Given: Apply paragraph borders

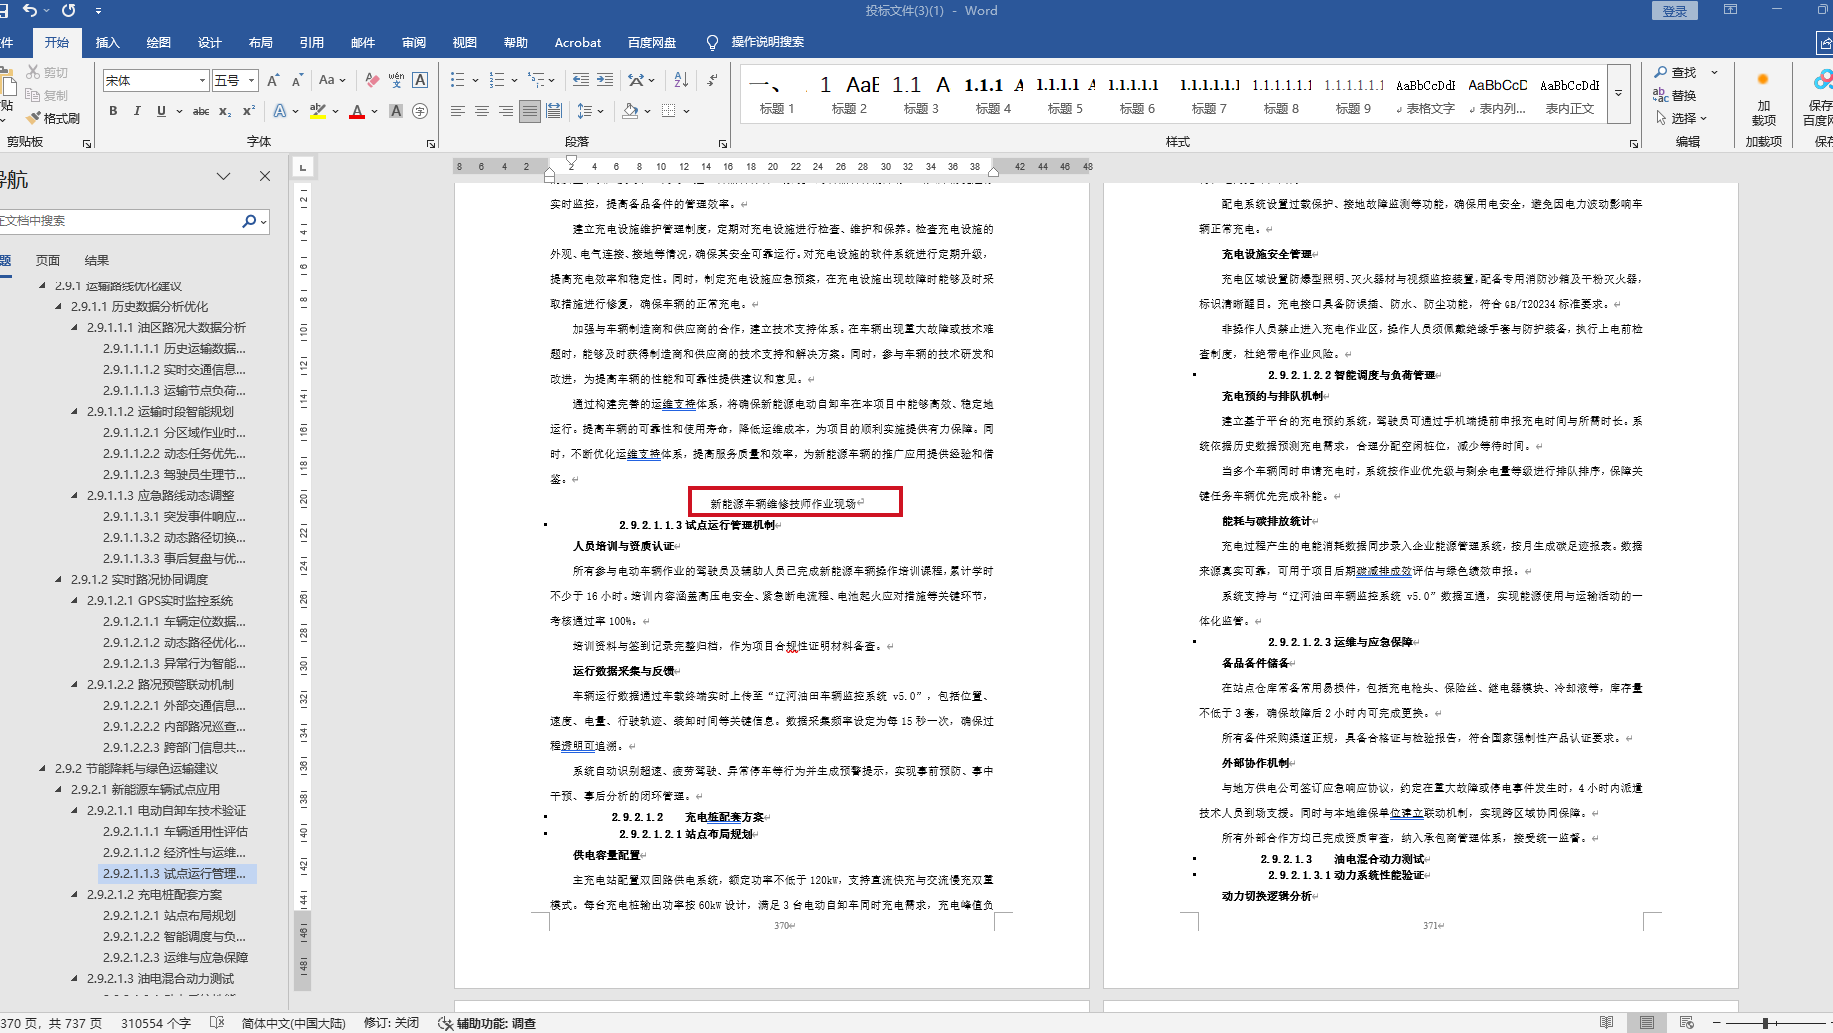Looking at the screenshot, I should (669, 111).
